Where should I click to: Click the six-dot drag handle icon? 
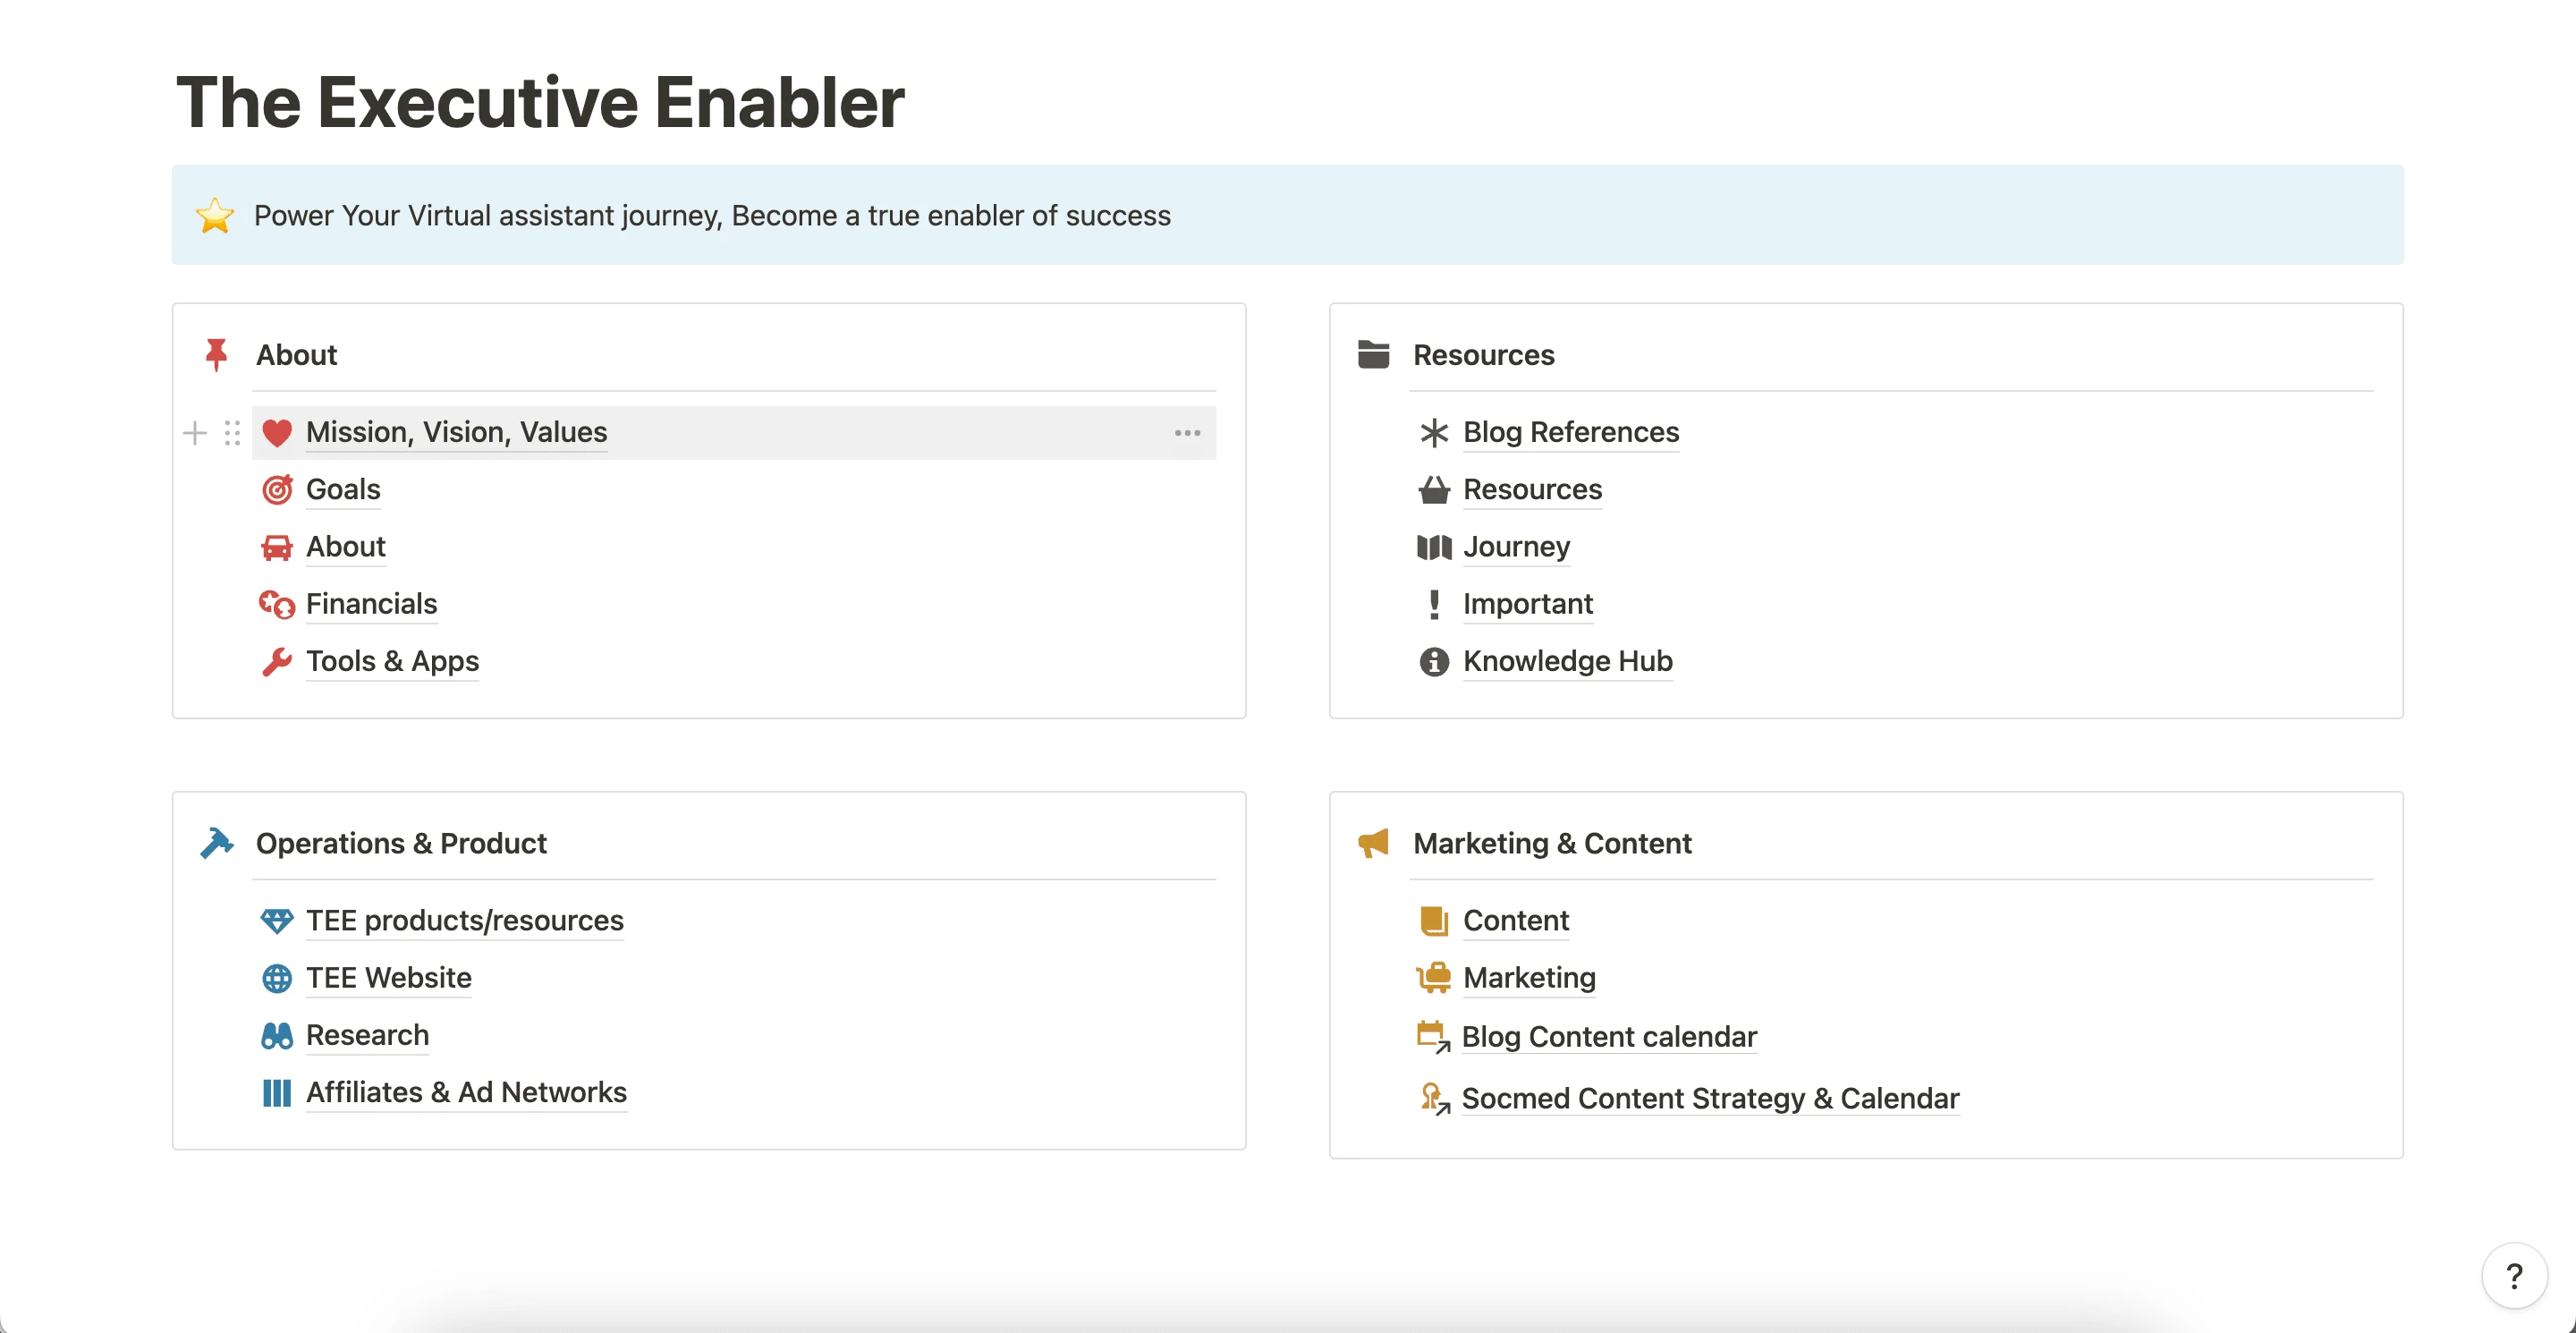tap(232, 433)
